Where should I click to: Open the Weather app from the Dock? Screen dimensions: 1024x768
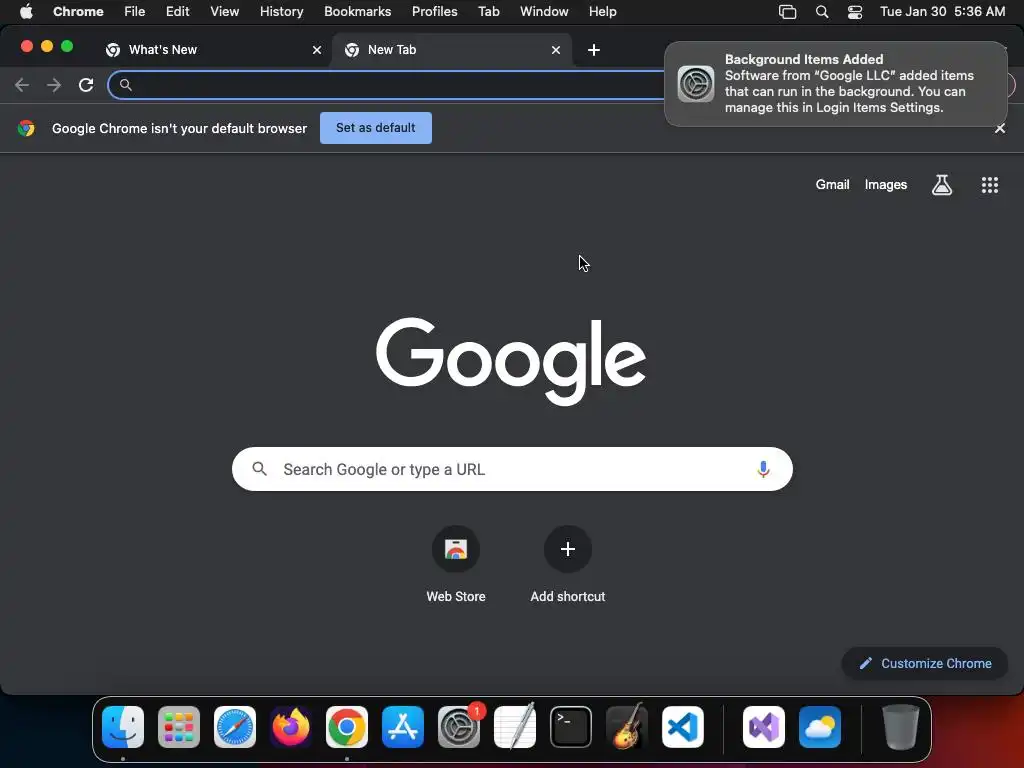(820, 727)
